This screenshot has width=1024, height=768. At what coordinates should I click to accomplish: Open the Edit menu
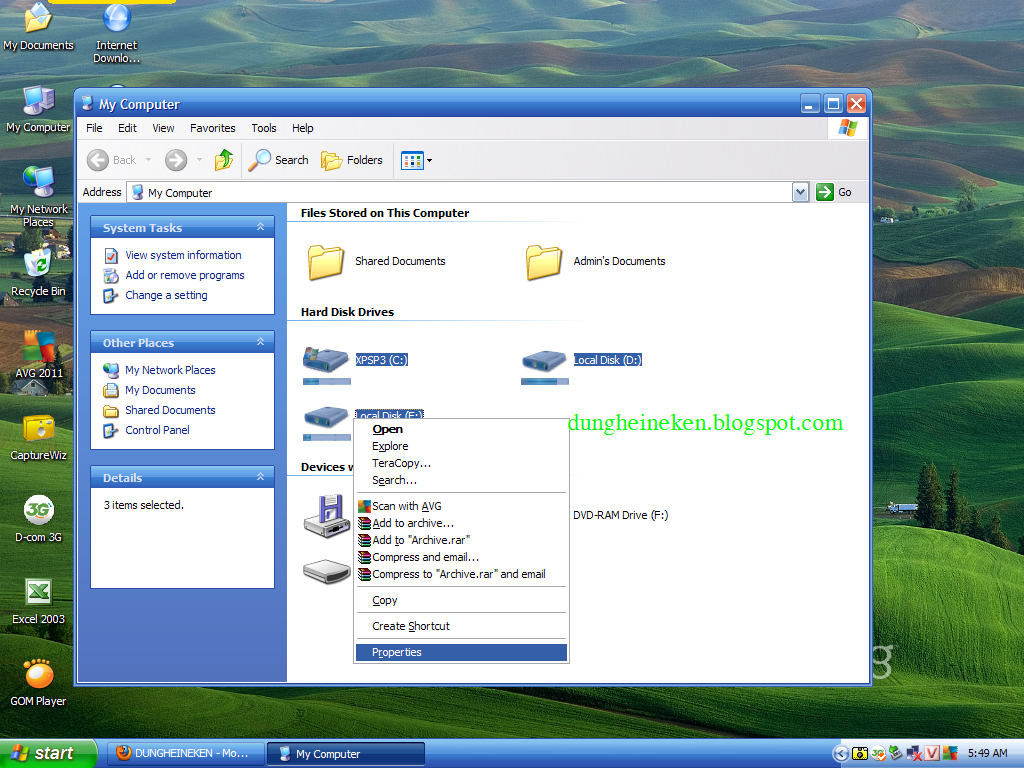point(127,128)
